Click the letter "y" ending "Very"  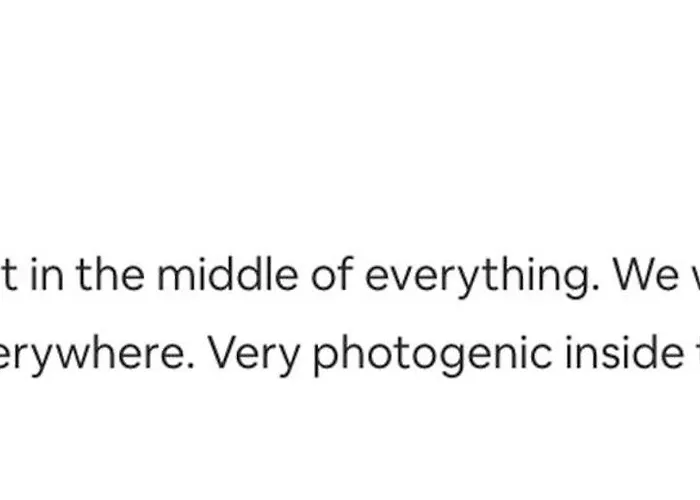tap(288, 362)
